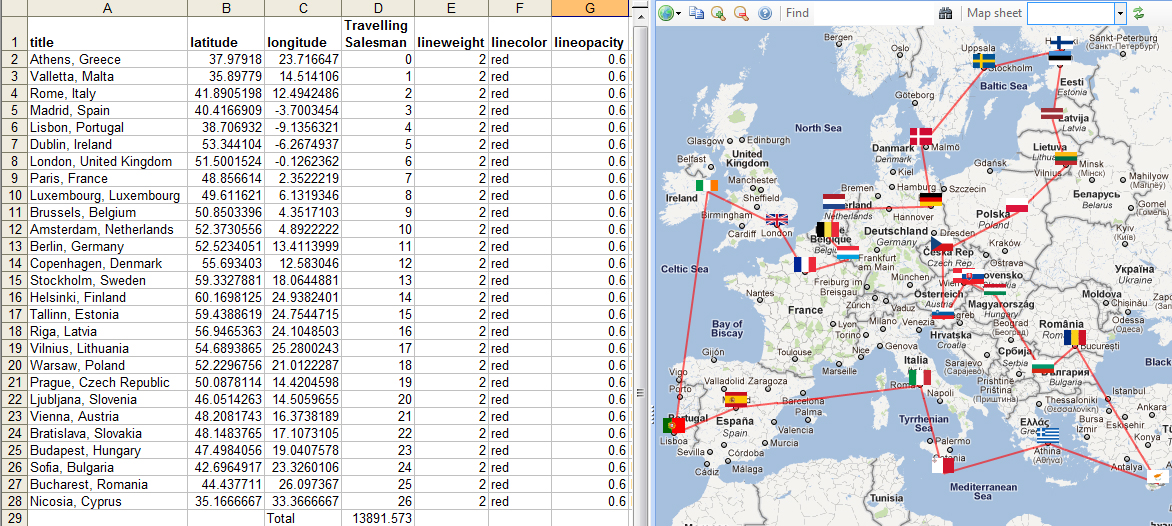Image resolution: width=1172 pixels, height=526 pixels.
Task: Open the Map sheet dropdown arrow
Action: (x=1120, y=13)
